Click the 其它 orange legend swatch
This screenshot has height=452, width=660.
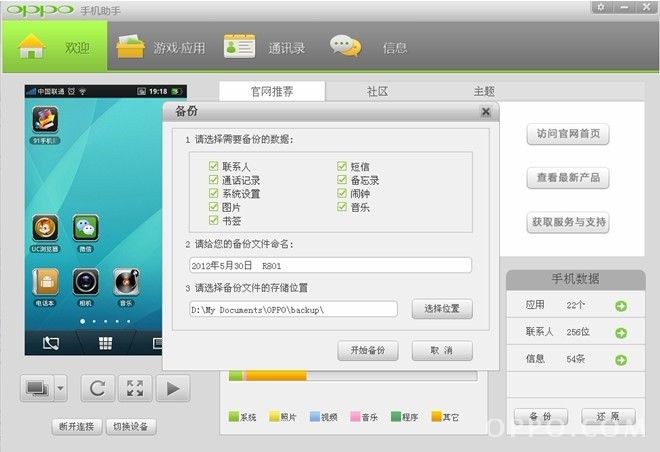coord(436,417)
